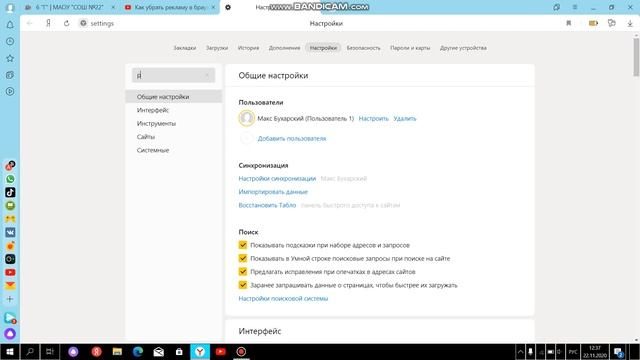Toggle 'Показывать в Умной строке' checkbox
The image size is (640, 360).
click(x=243, y=258)
